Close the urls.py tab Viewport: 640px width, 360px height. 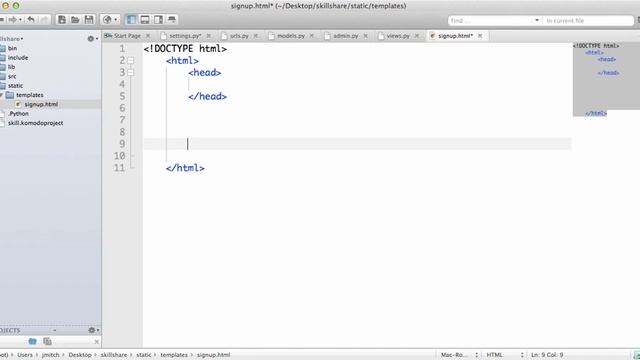(256, 36)
